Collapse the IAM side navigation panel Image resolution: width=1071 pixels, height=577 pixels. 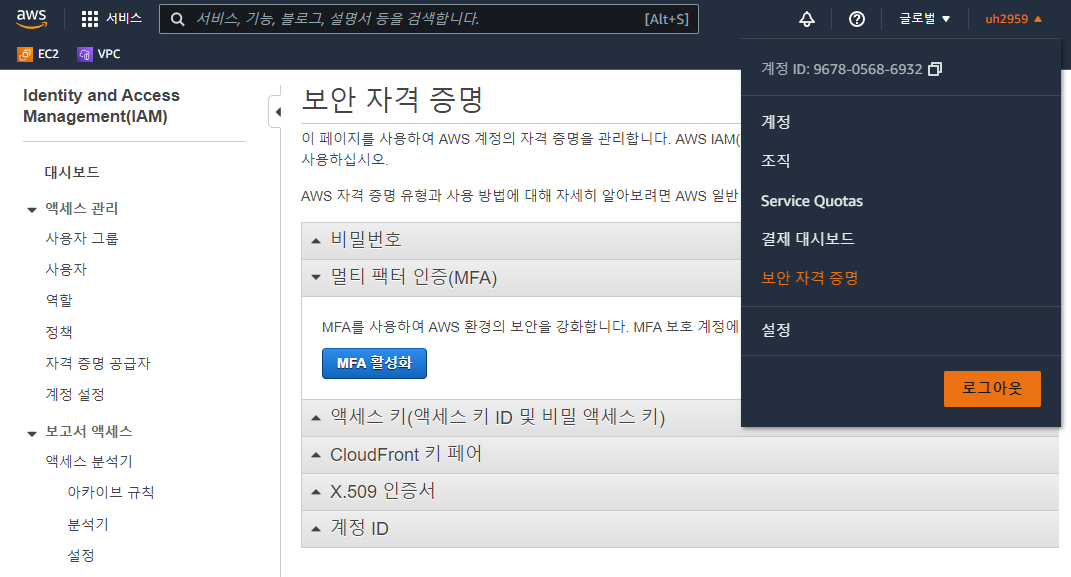[277, 111]
